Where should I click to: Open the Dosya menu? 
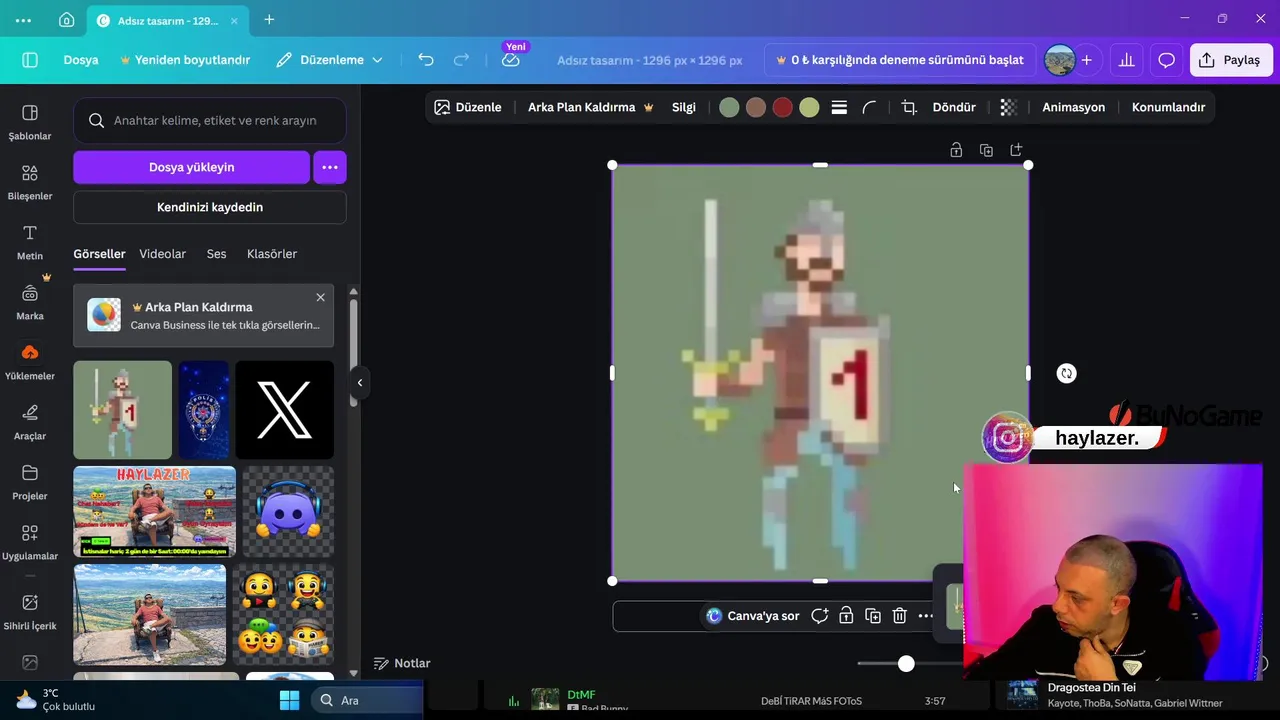[x=81, y=60]
